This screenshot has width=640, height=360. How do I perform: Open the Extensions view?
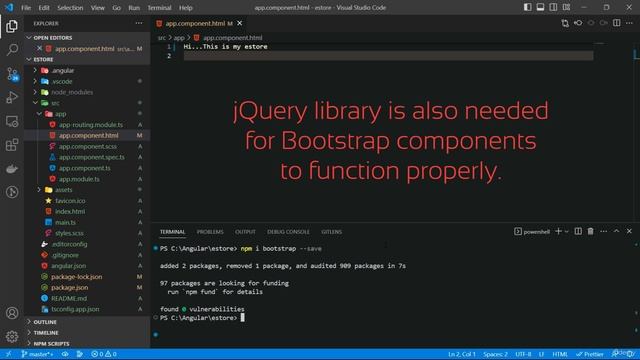[12, 145]
